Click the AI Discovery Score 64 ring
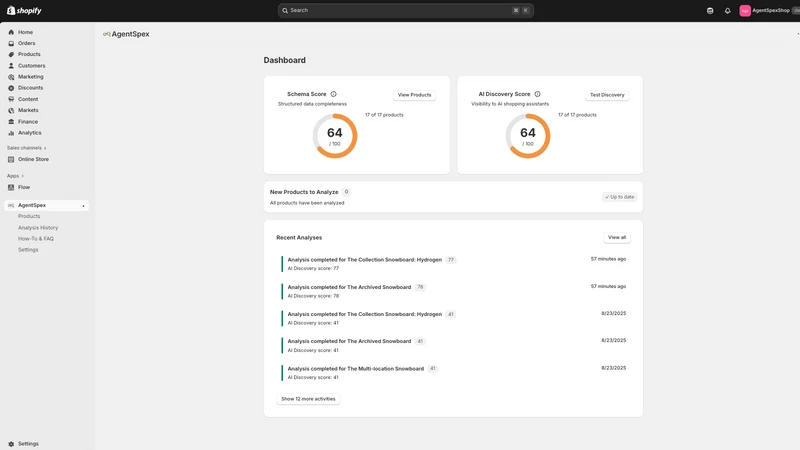Image resolution: width=800 pixels, height=450 pixels. point(528,136)
